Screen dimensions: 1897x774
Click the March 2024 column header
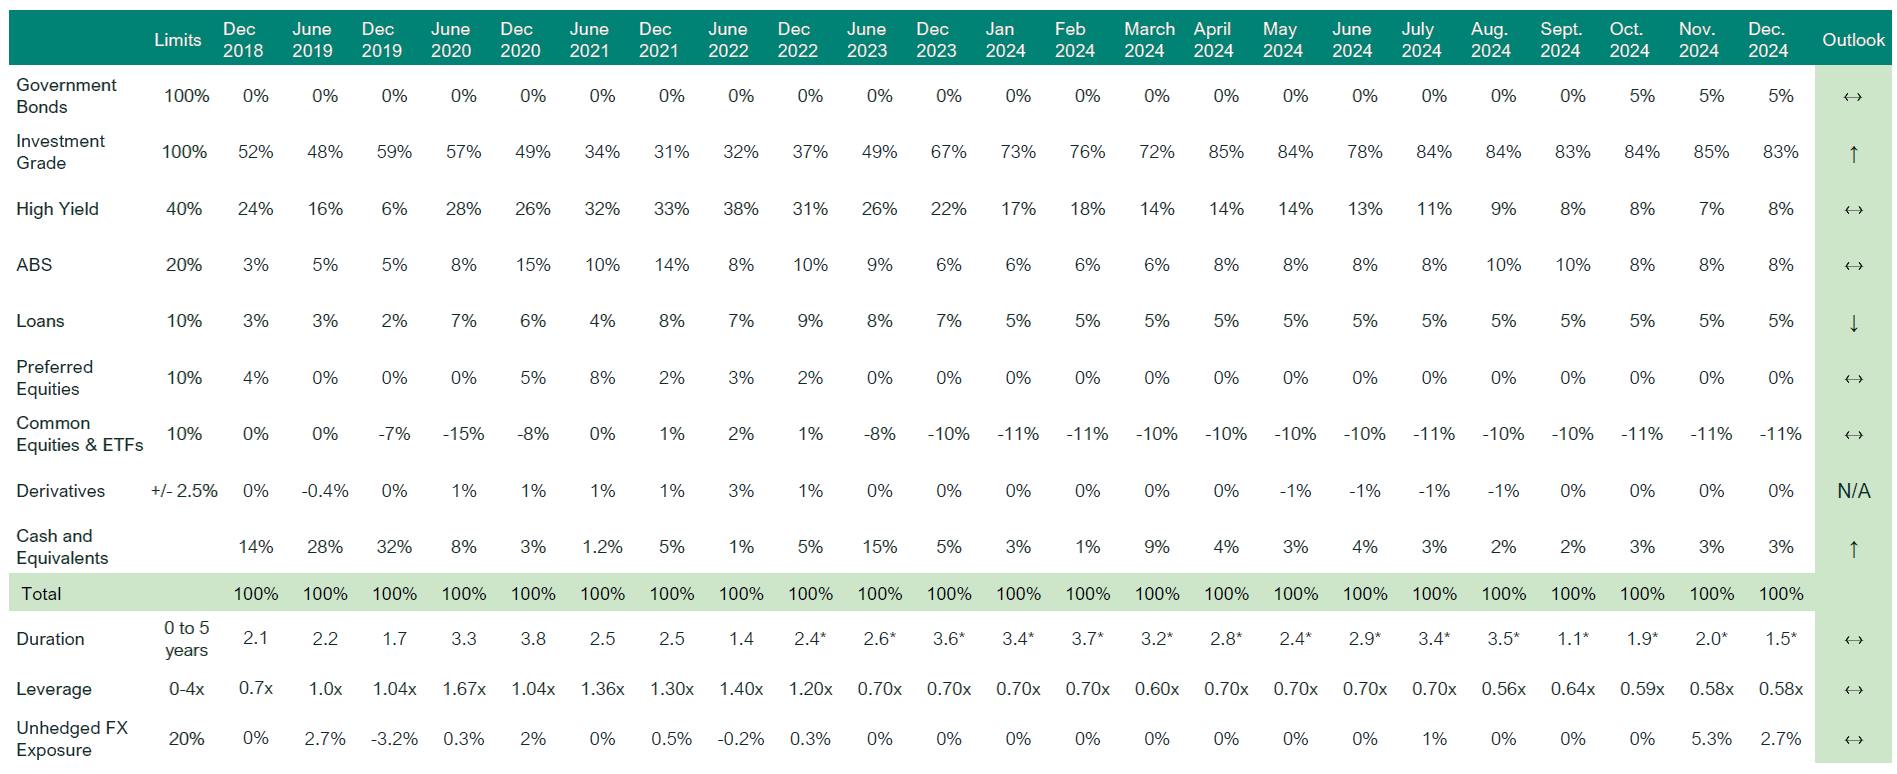[x=1148, y=40]
